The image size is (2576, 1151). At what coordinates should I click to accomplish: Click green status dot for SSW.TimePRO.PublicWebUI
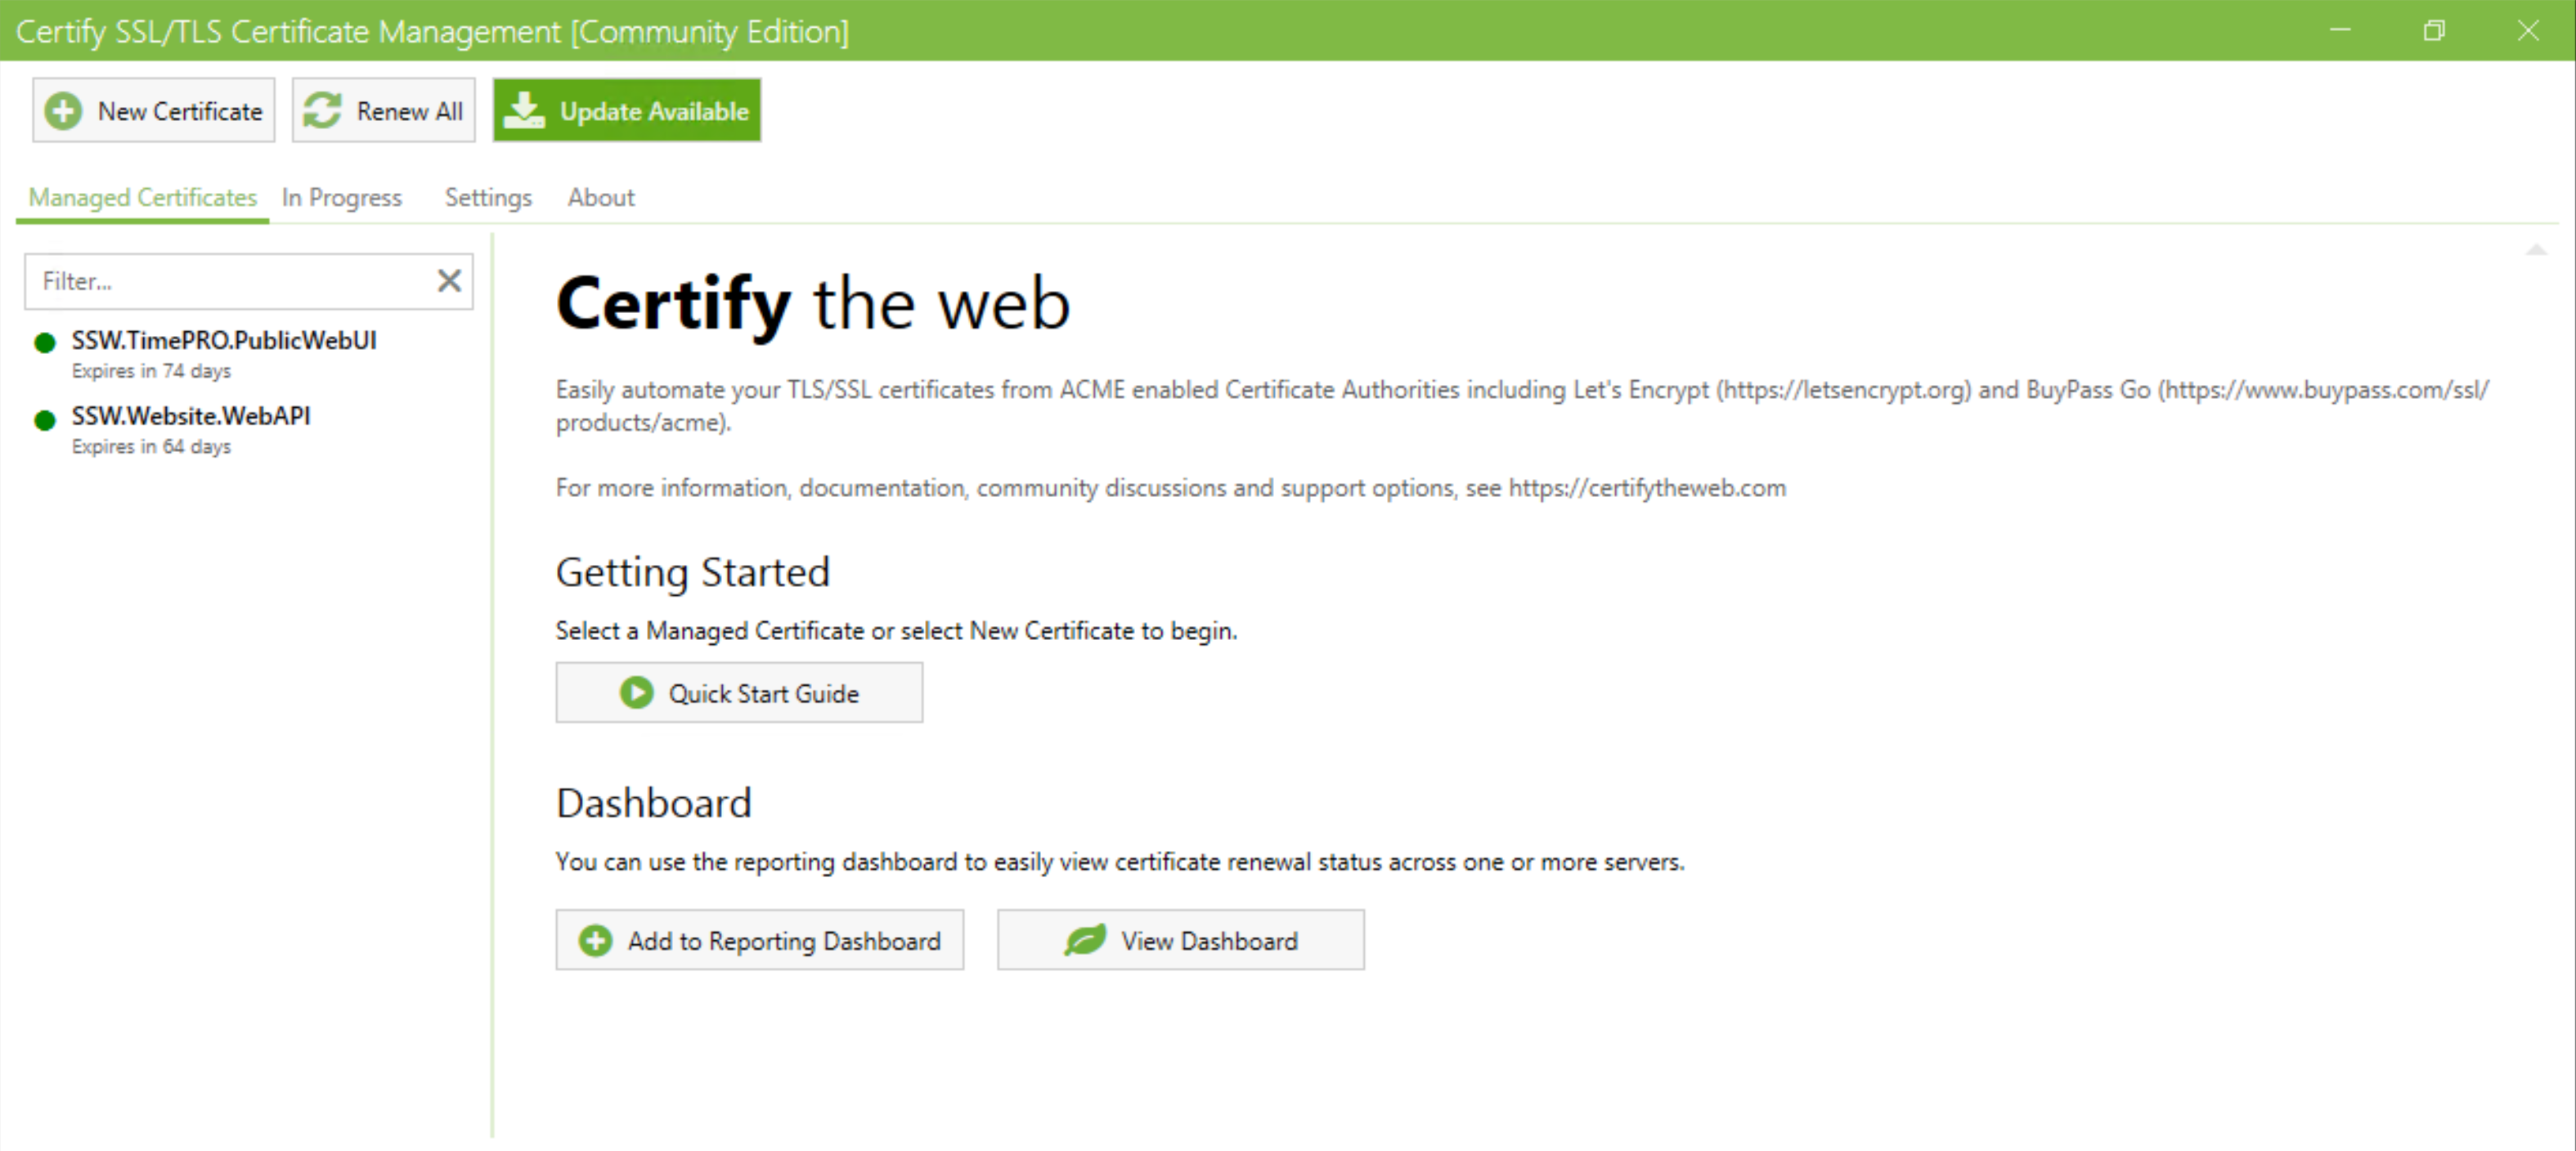[x=45, y=343]
